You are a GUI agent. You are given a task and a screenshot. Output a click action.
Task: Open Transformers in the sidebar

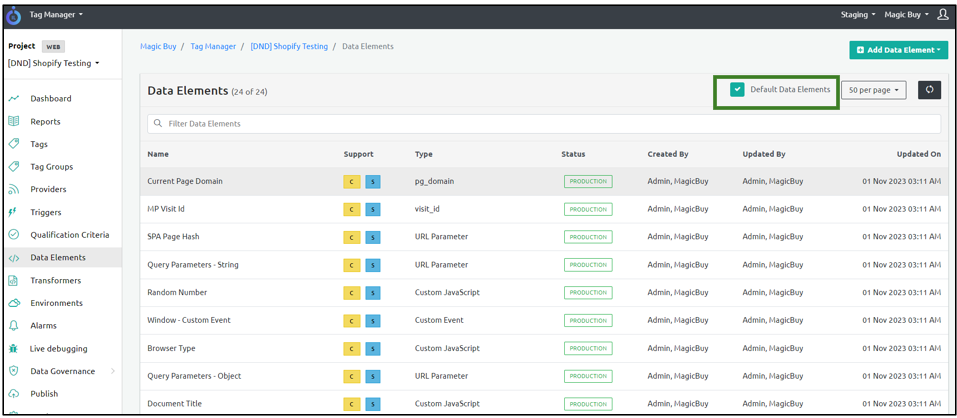[55, 281]
